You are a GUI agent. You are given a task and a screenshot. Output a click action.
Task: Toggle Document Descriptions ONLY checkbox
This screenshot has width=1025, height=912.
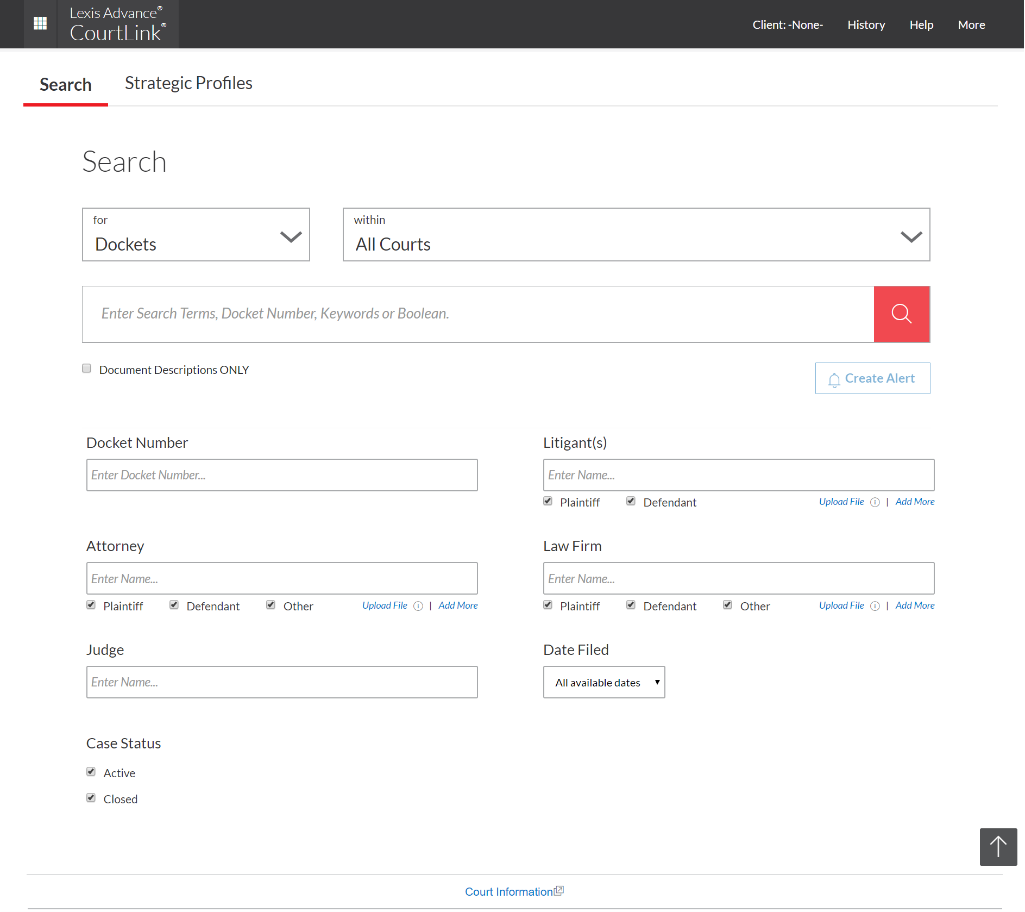point(86,369)
